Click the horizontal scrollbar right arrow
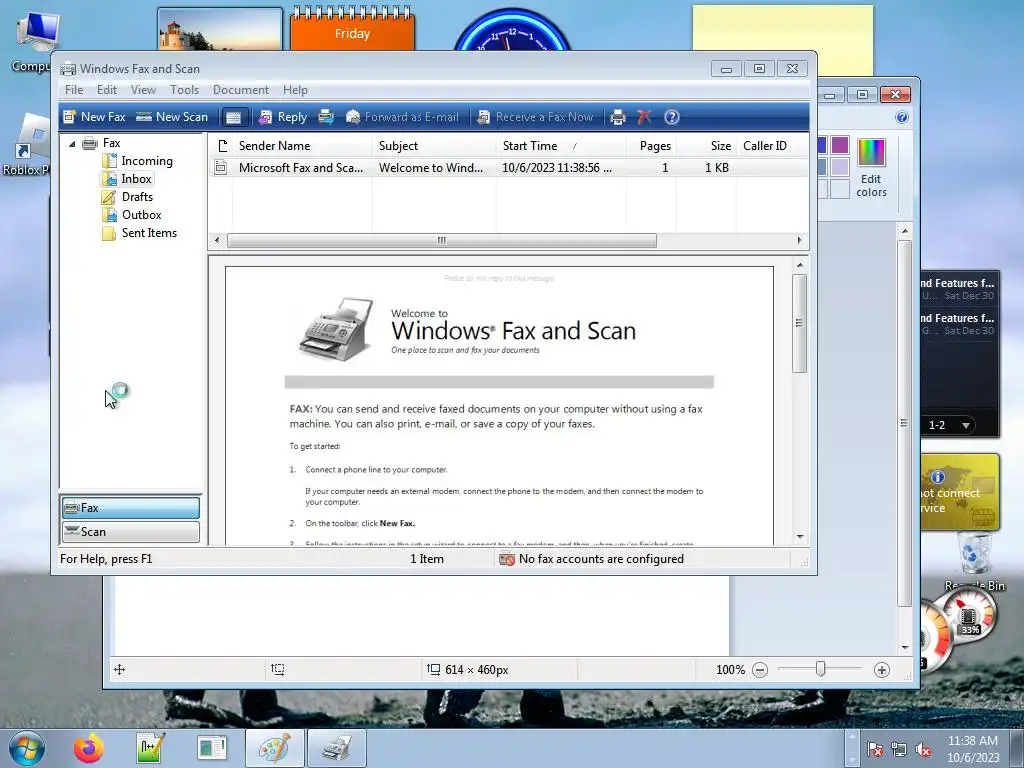 tap(799, 240)
